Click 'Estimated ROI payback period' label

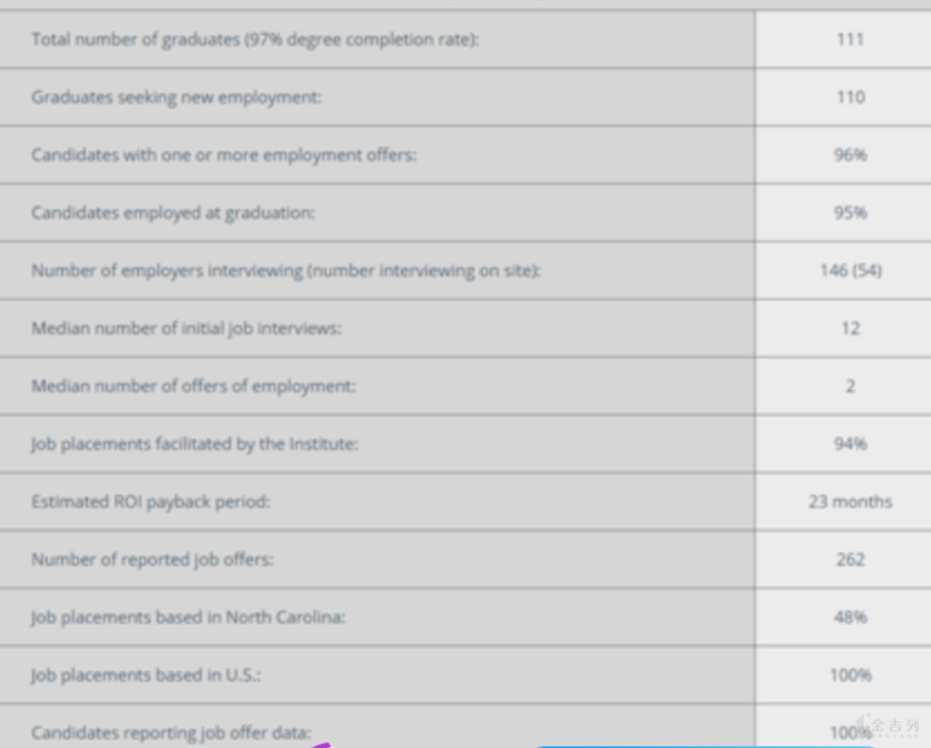click(150, 502)
